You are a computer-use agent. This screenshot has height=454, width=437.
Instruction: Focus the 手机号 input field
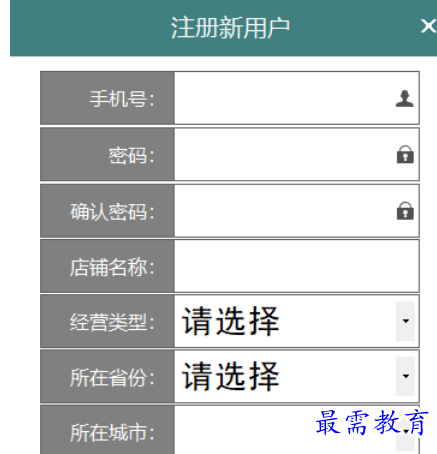point(296,98)
